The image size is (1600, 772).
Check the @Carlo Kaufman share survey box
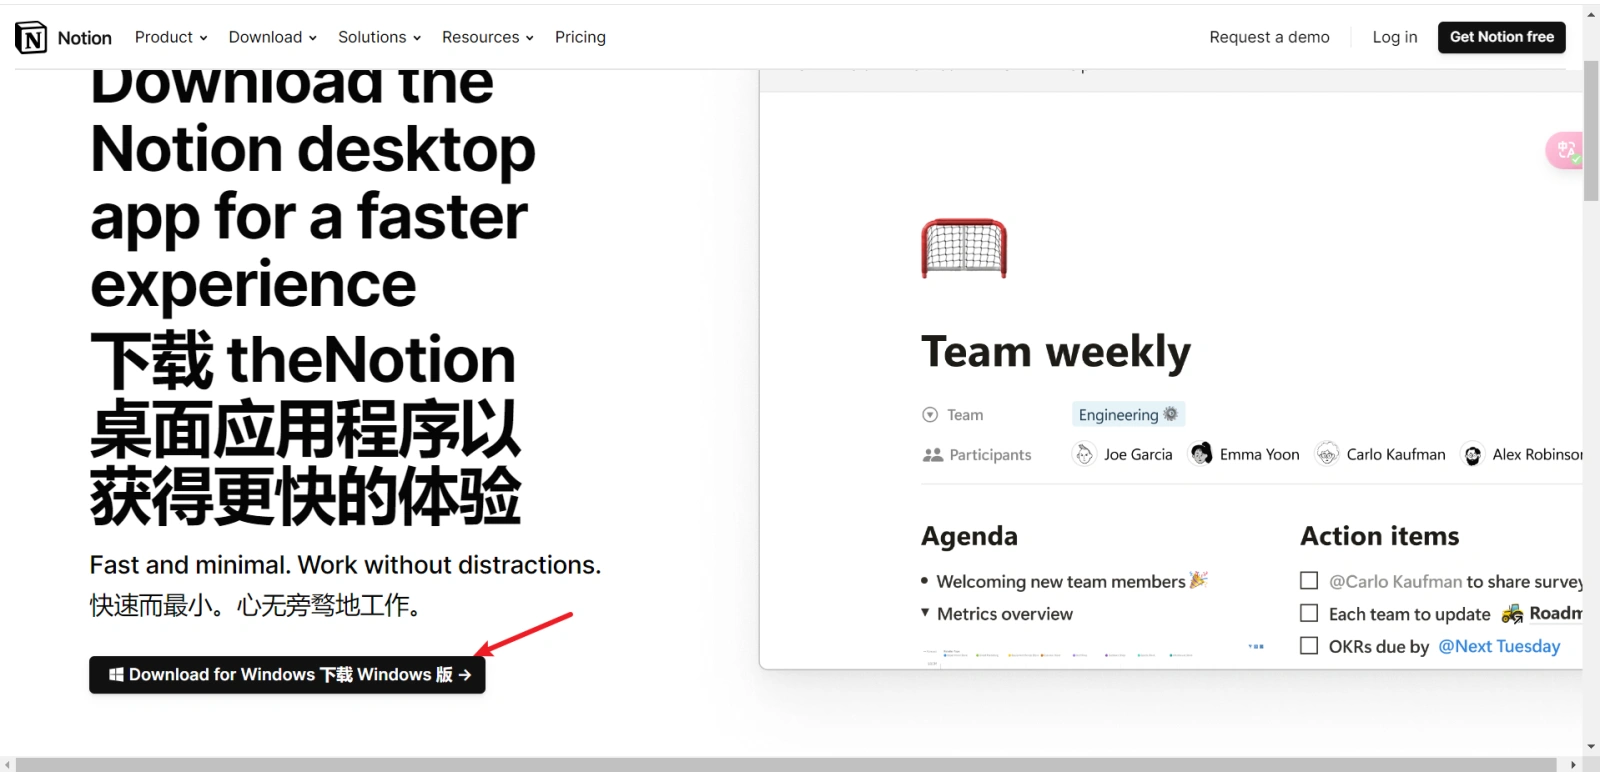tap(1309, 580)
